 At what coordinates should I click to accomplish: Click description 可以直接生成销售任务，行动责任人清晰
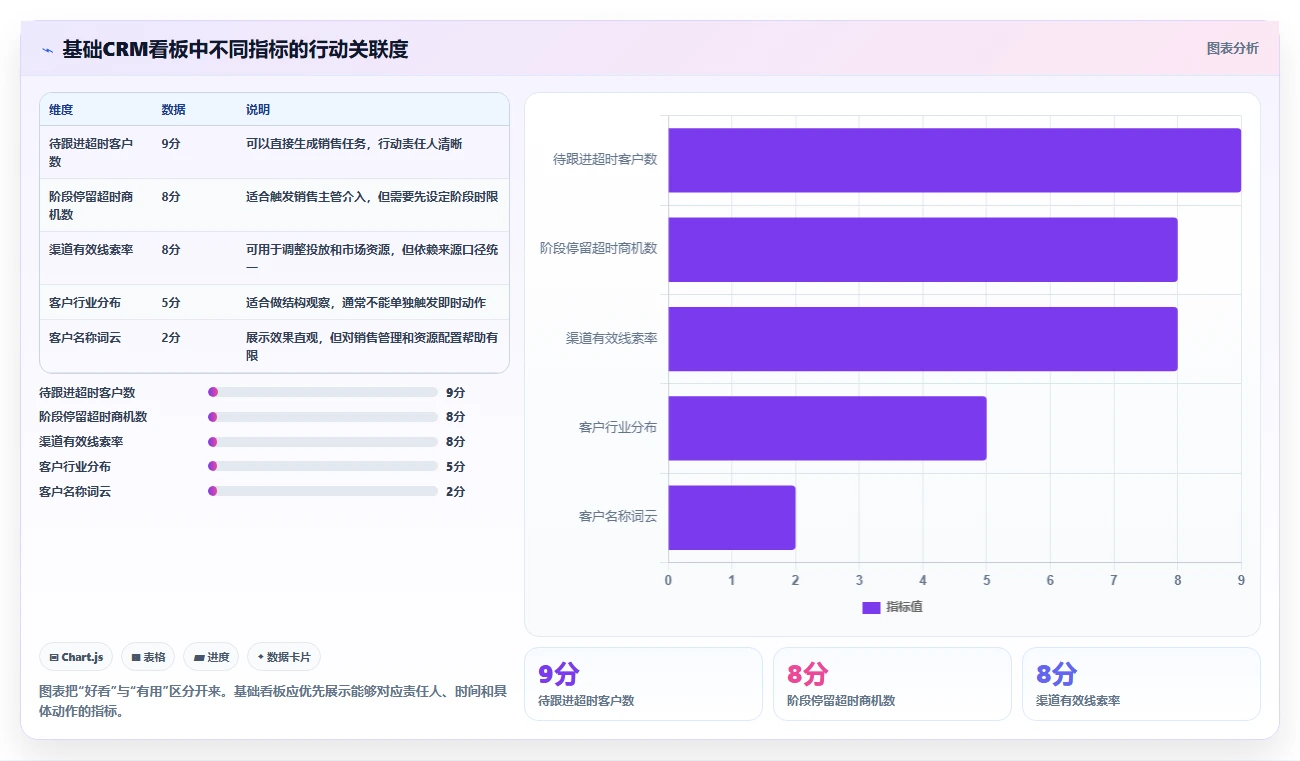354,144
